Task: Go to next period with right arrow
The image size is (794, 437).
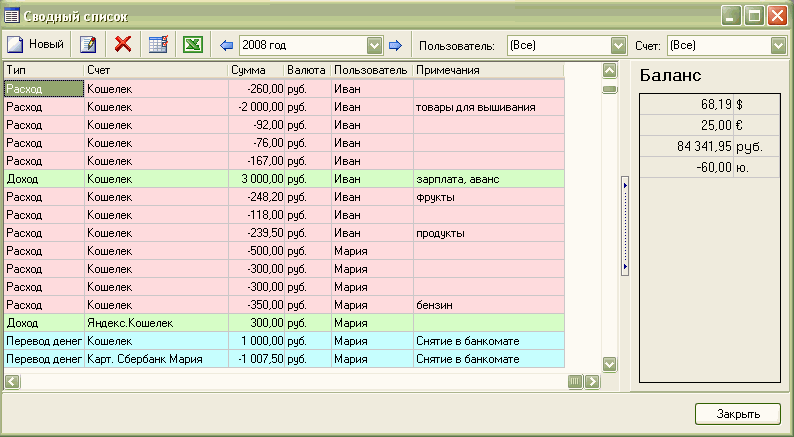Action: coord(395,45)
